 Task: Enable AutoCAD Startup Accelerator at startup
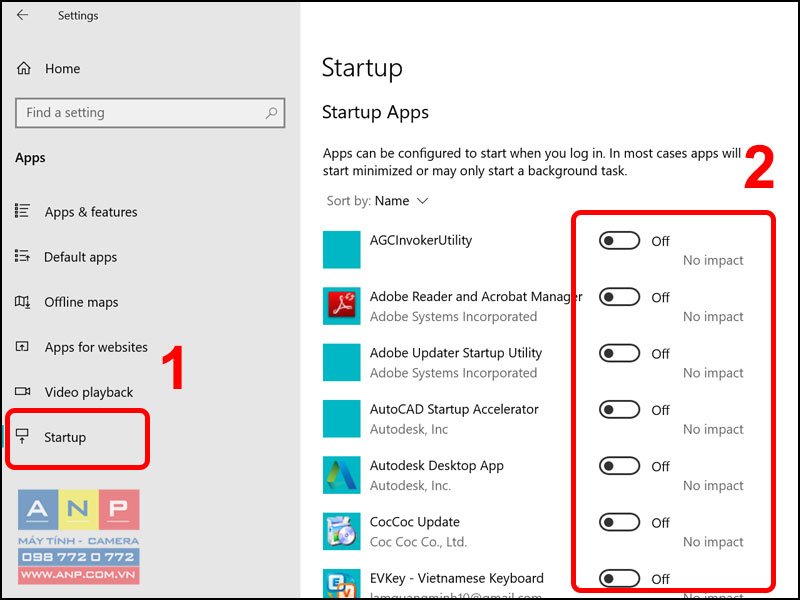tap(619, 410)
